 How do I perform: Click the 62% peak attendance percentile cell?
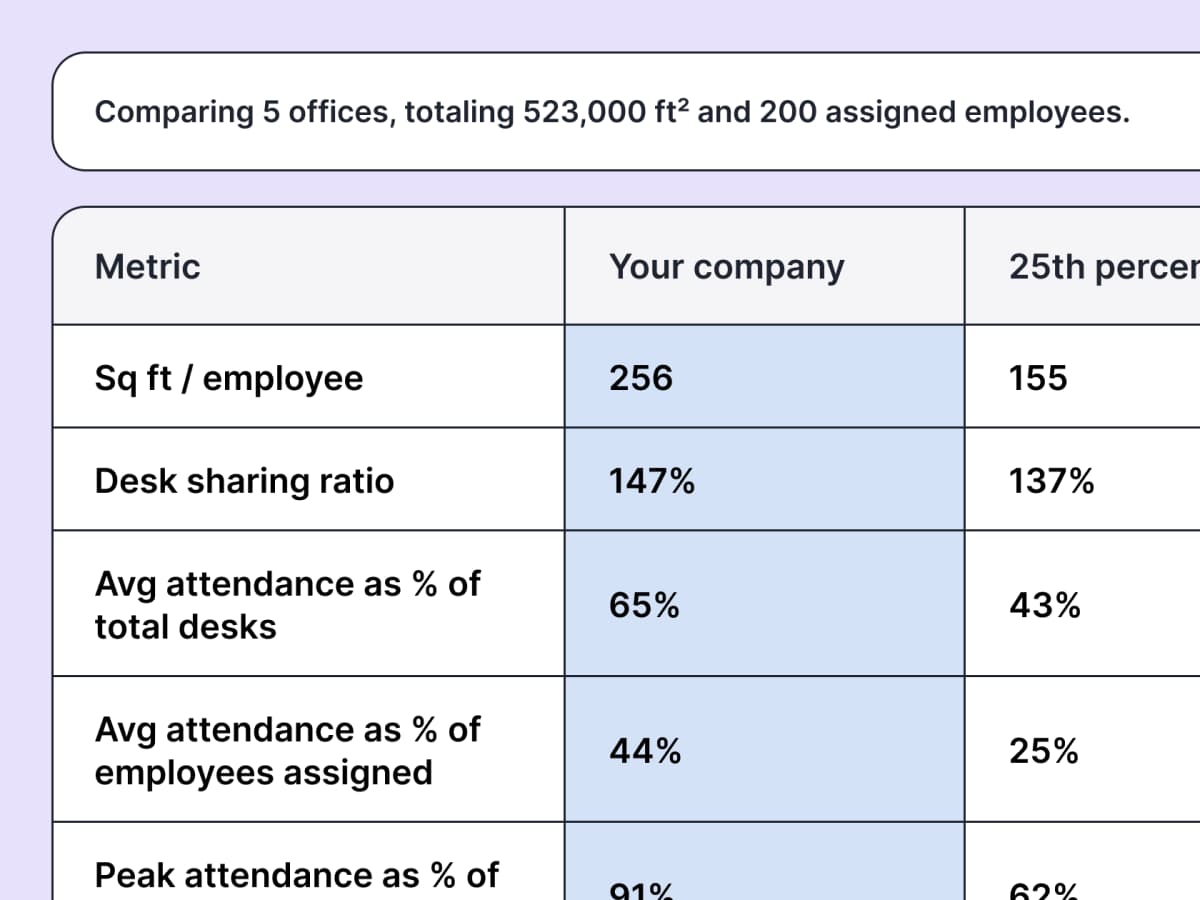(1043, 890)
